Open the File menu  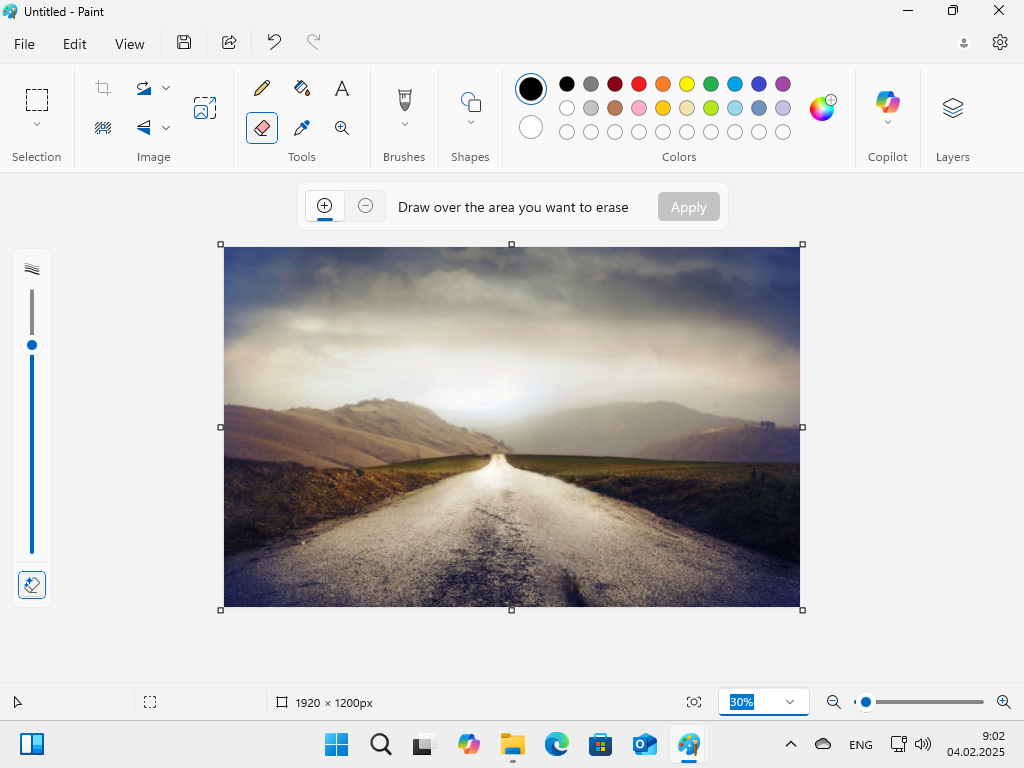point(23,44)
